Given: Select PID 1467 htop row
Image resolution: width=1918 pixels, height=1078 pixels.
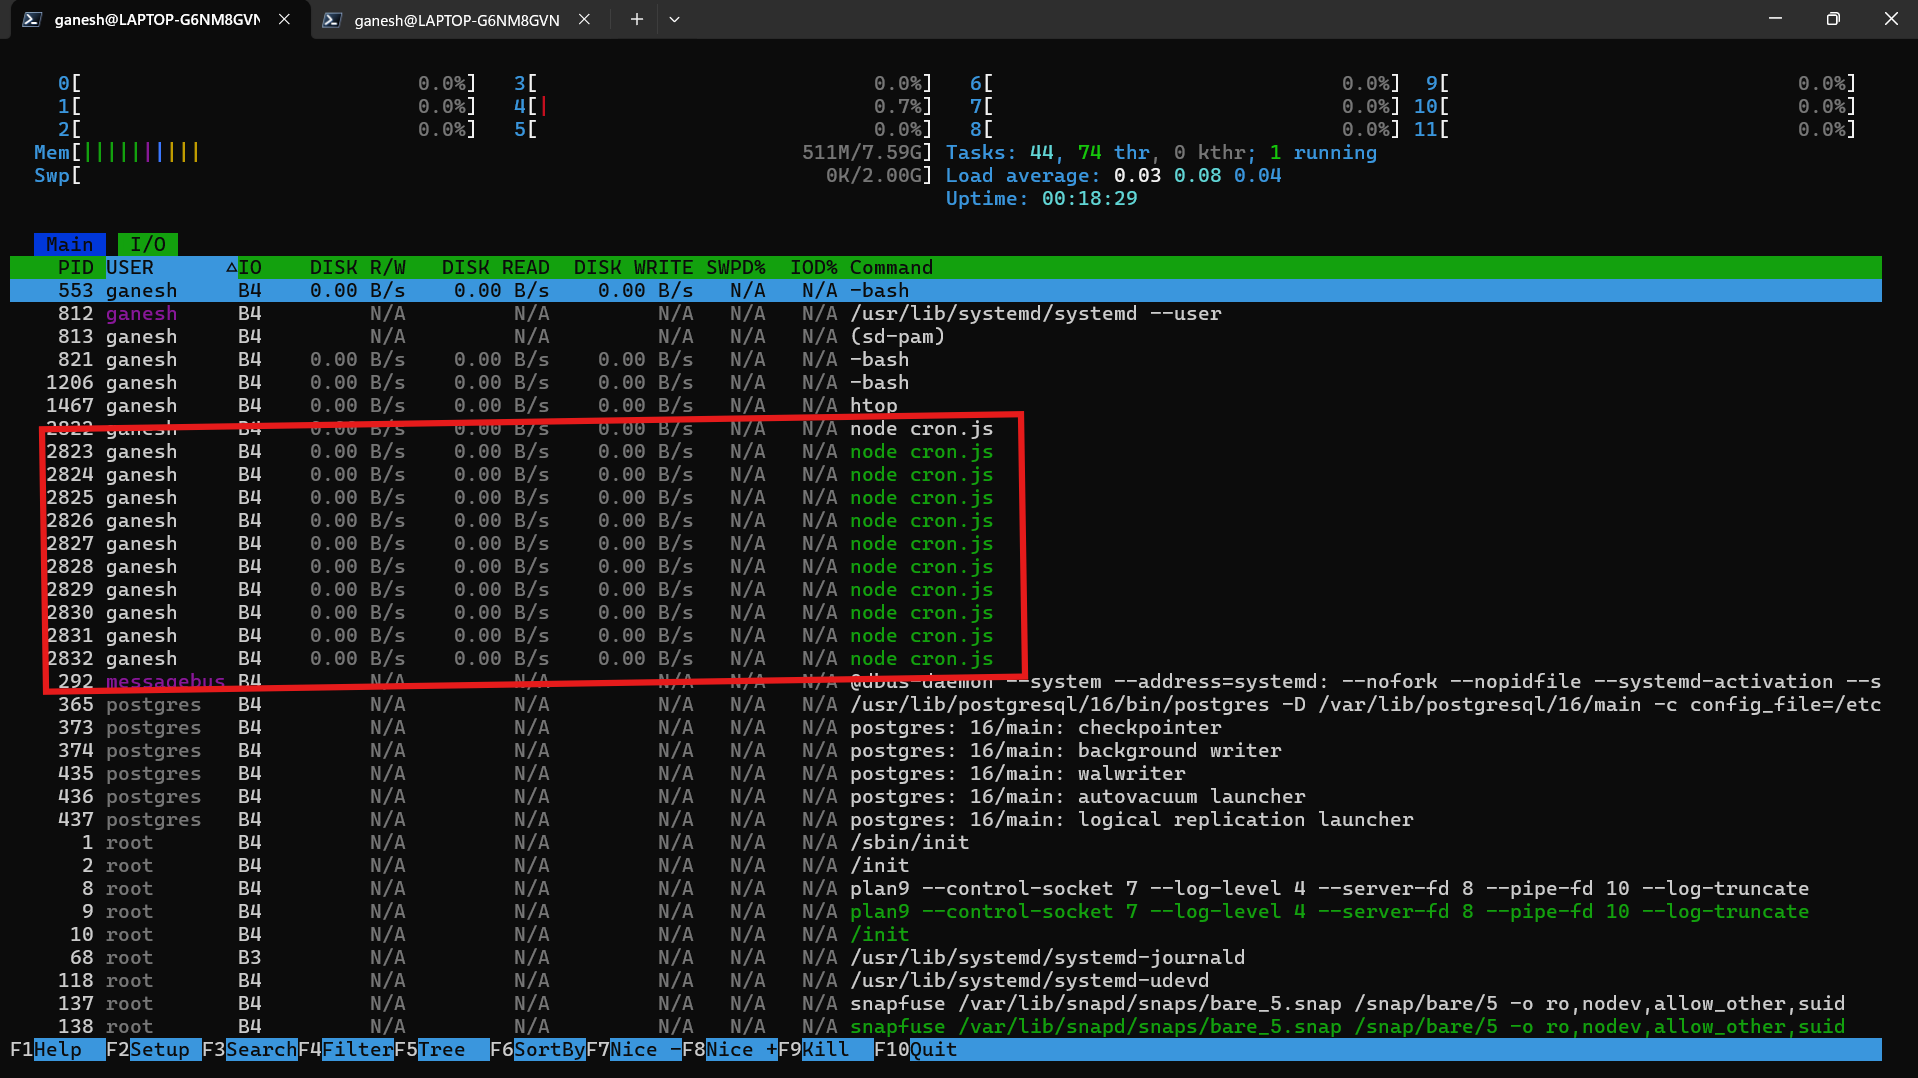Looking at the screenshot, I should (x=946, y=405).
